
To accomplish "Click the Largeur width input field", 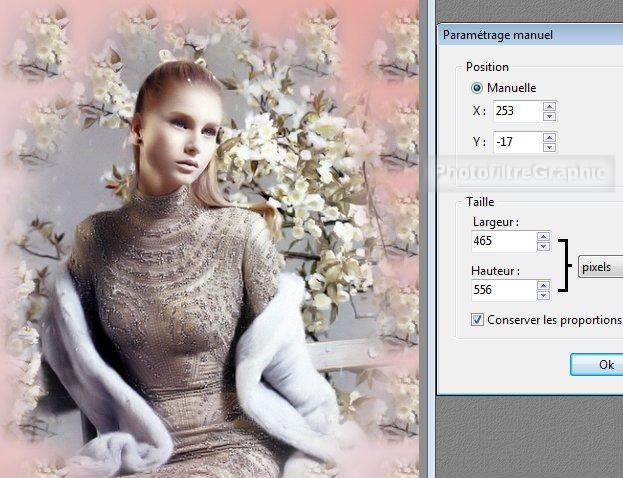I will click(x=503, y=241).
